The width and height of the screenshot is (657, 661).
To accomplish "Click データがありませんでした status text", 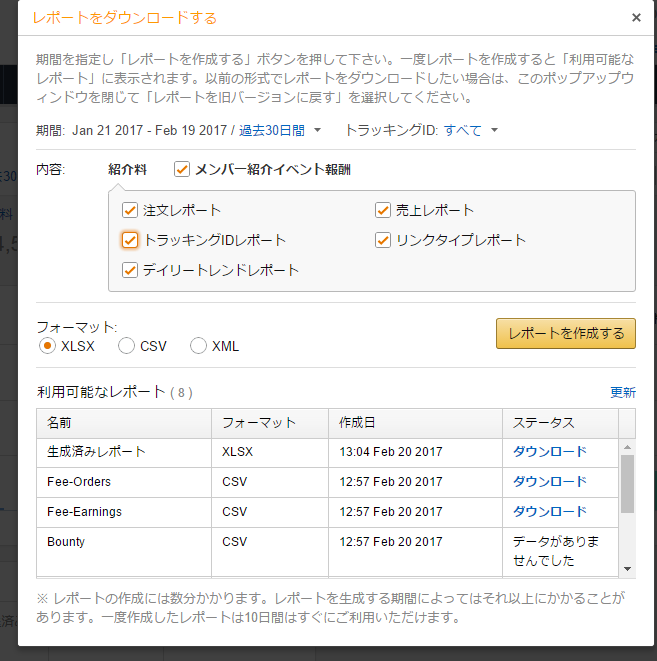I will point(556,551).
